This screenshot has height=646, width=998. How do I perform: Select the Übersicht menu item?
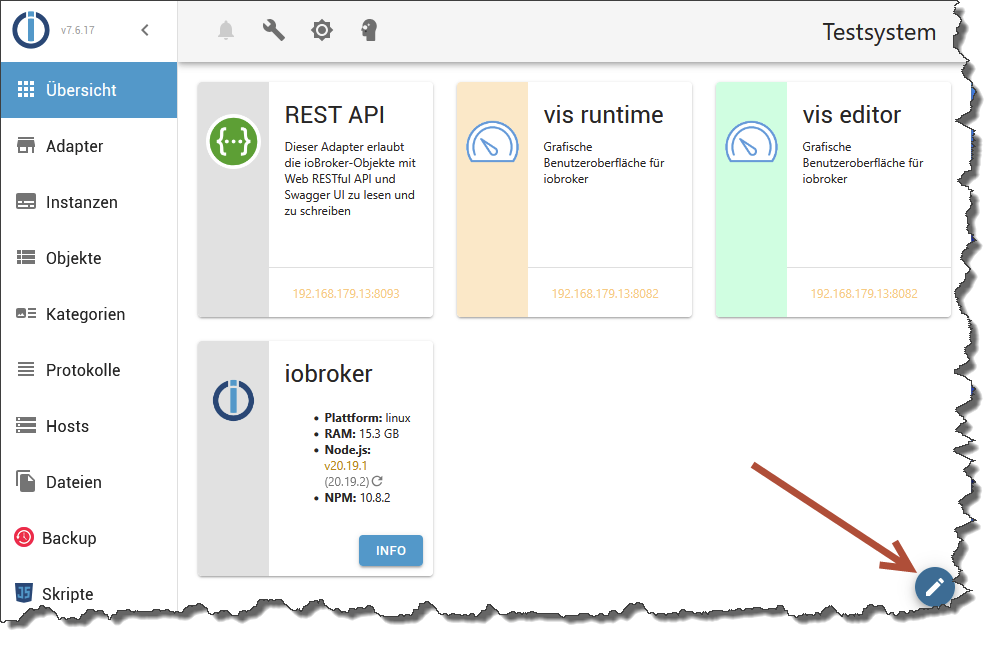88,90
